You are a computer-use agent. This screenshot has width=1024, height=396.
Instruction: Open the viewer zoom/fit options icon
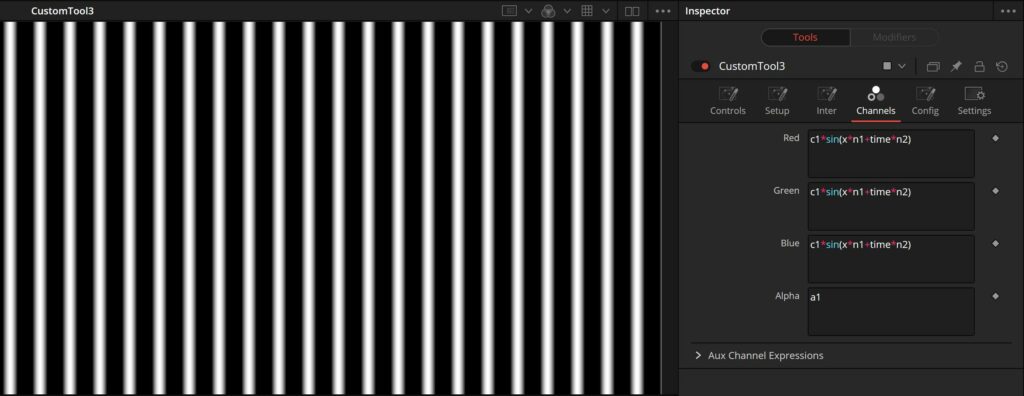point(509,10)
